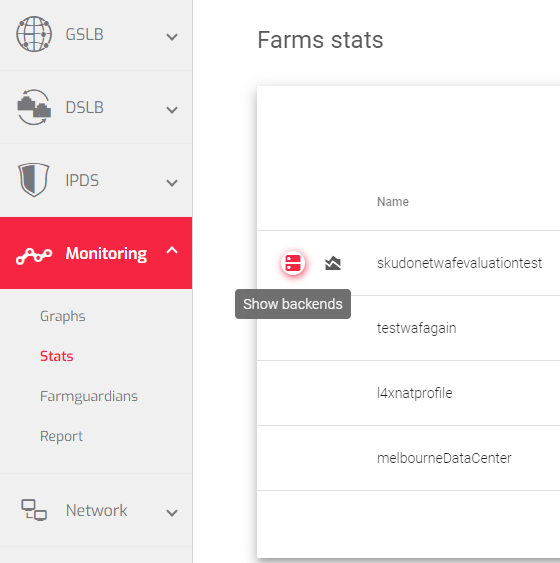Open the Farmguardians submenu item
This screenshot has height=563, width=560.
click(x=89, y=396)
